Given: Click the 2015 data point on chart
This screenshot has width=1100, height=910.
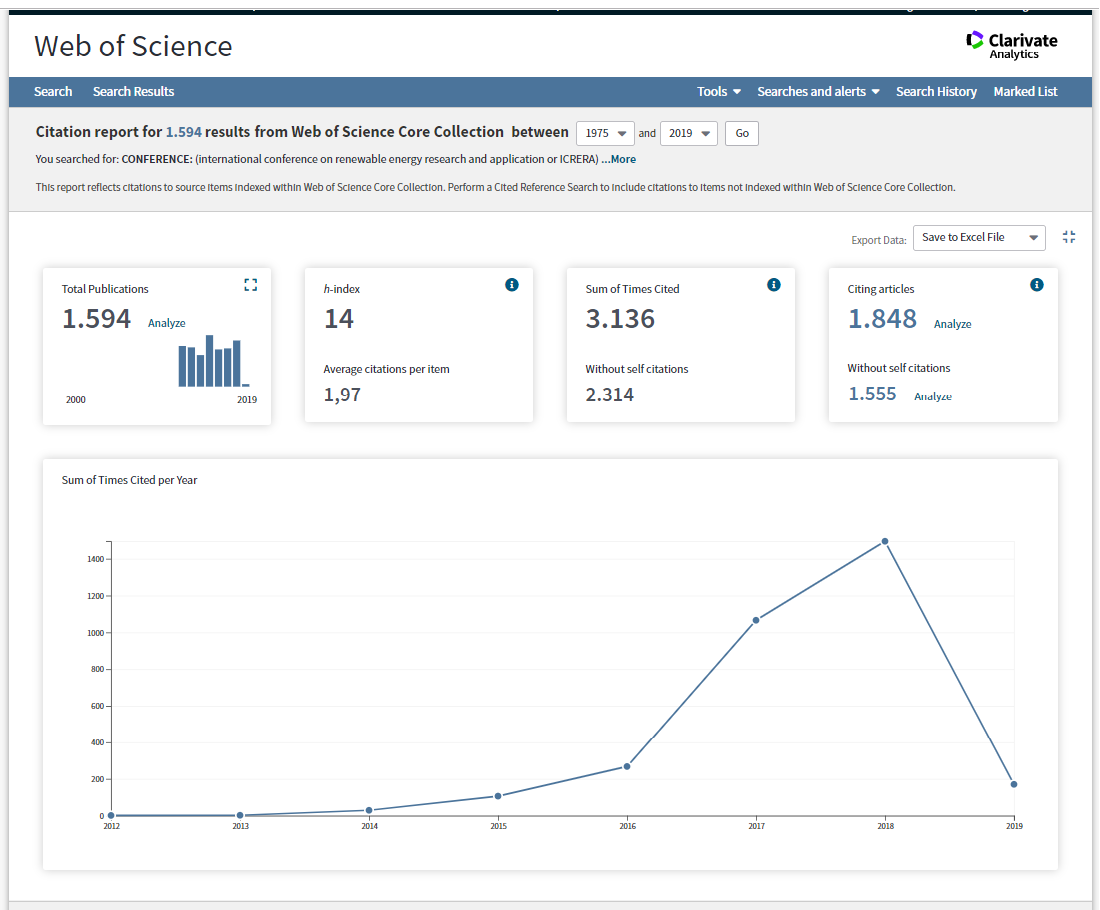Looking at the screenshot, I should coord(498,796).
